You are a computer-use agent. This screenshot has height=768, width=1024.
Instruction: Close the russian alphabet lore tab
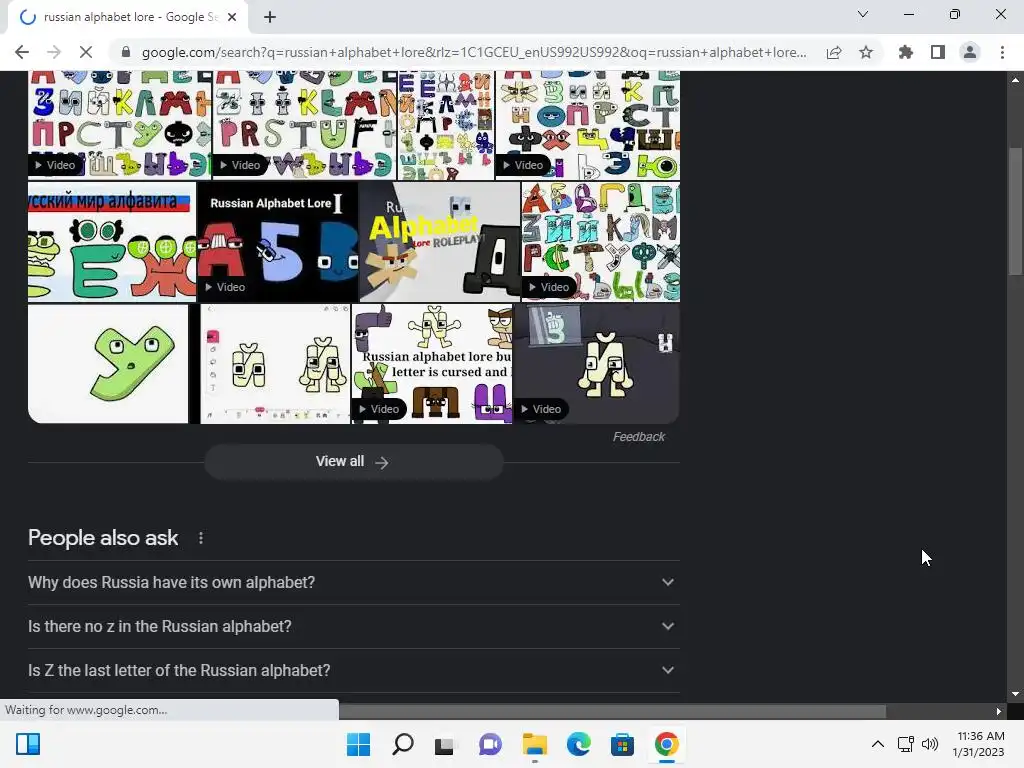[232, 17]
